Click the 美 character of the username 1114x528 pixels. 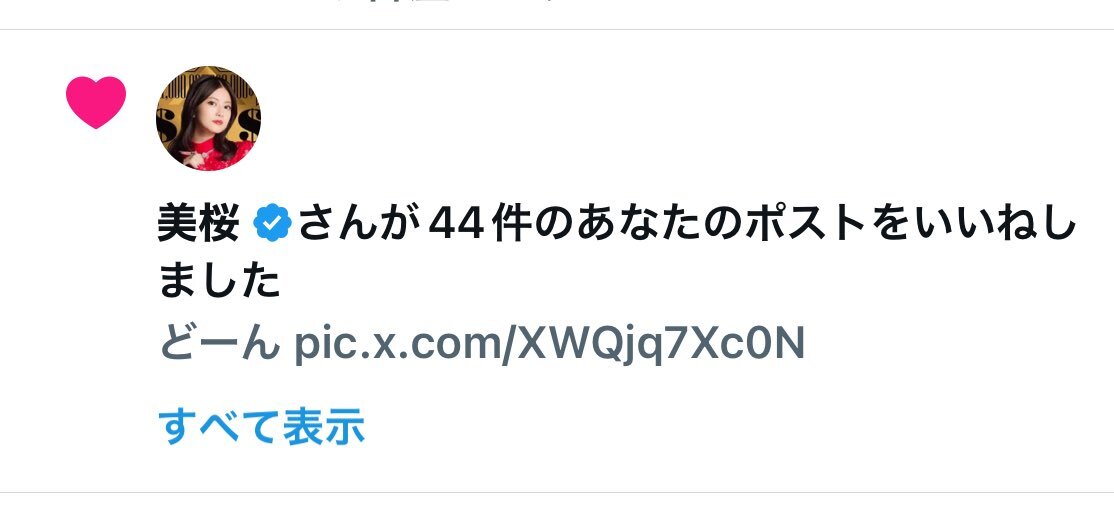coord(177,222)
